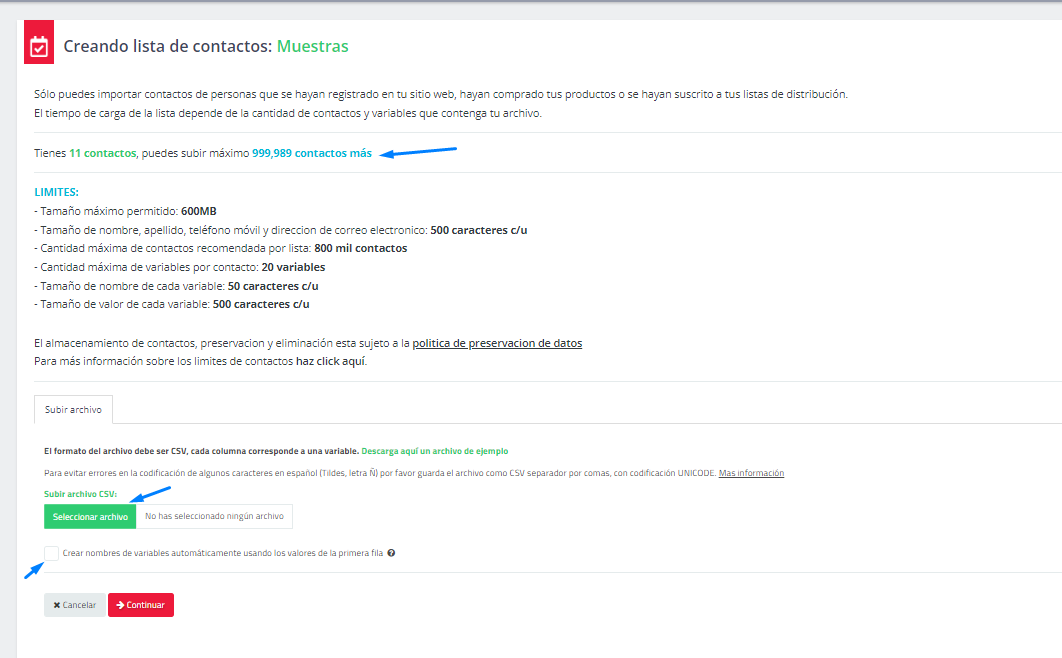The width and height of the screenshot is (1062, 658).
Task: Open 'politica de preservacion de datos' link
Action: [x=497, y=343]
